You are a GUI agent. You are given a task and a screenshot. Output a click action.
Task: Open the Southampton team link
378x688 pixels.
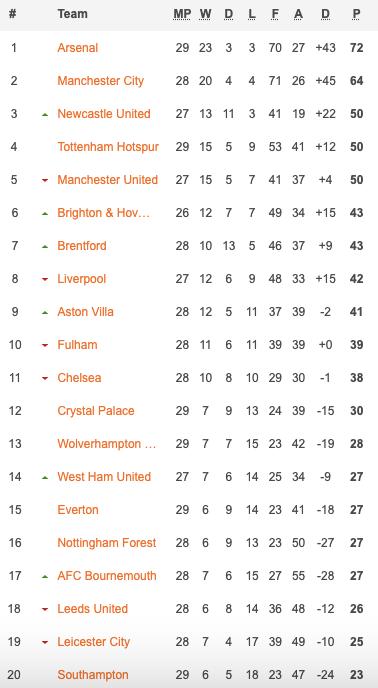(93, 674)
